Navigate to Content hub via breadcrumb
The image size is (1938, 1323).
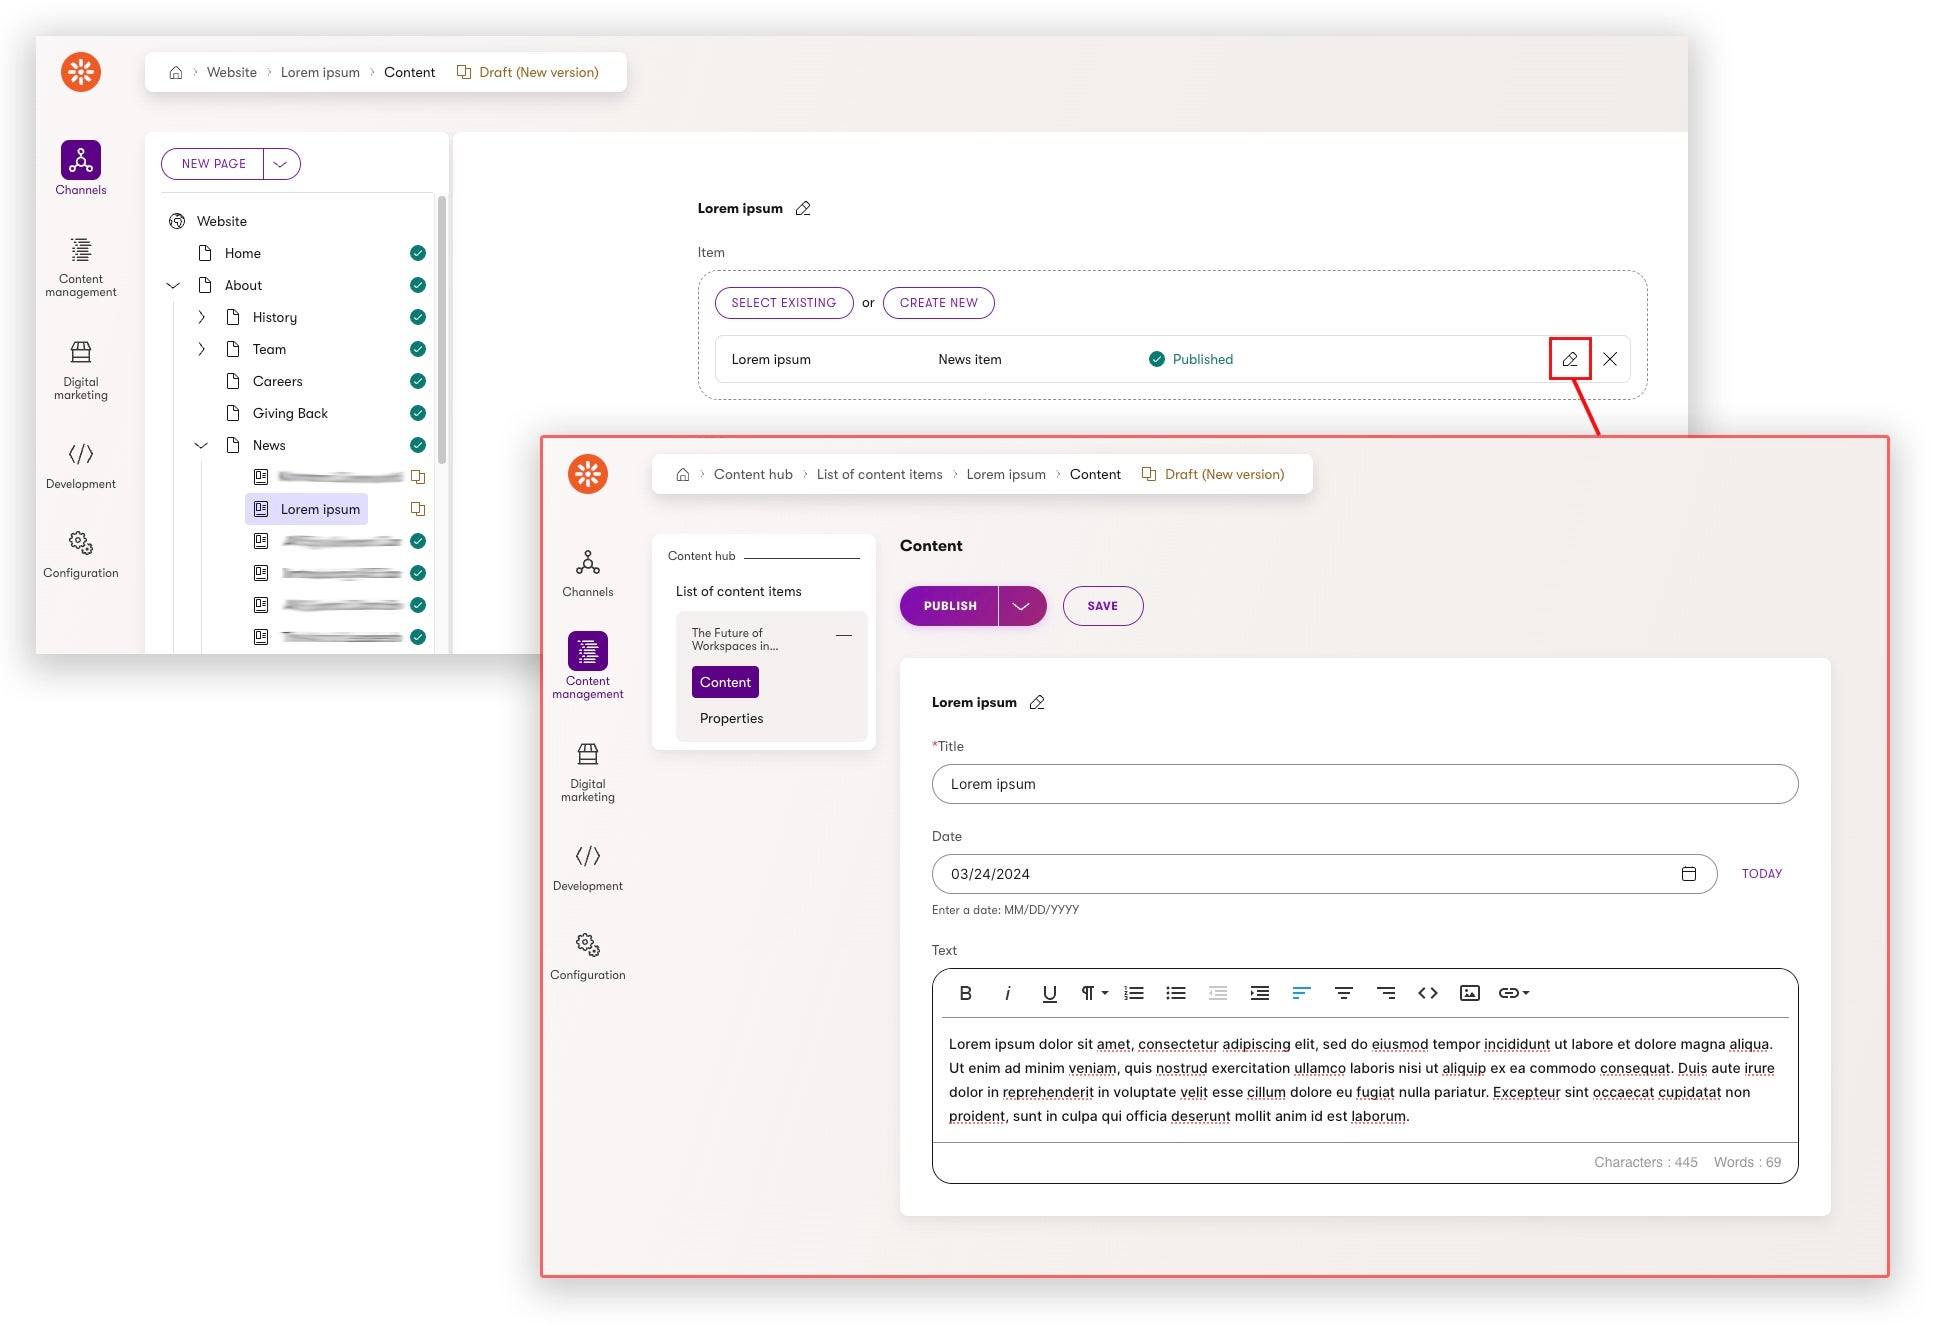click(753, 474)
